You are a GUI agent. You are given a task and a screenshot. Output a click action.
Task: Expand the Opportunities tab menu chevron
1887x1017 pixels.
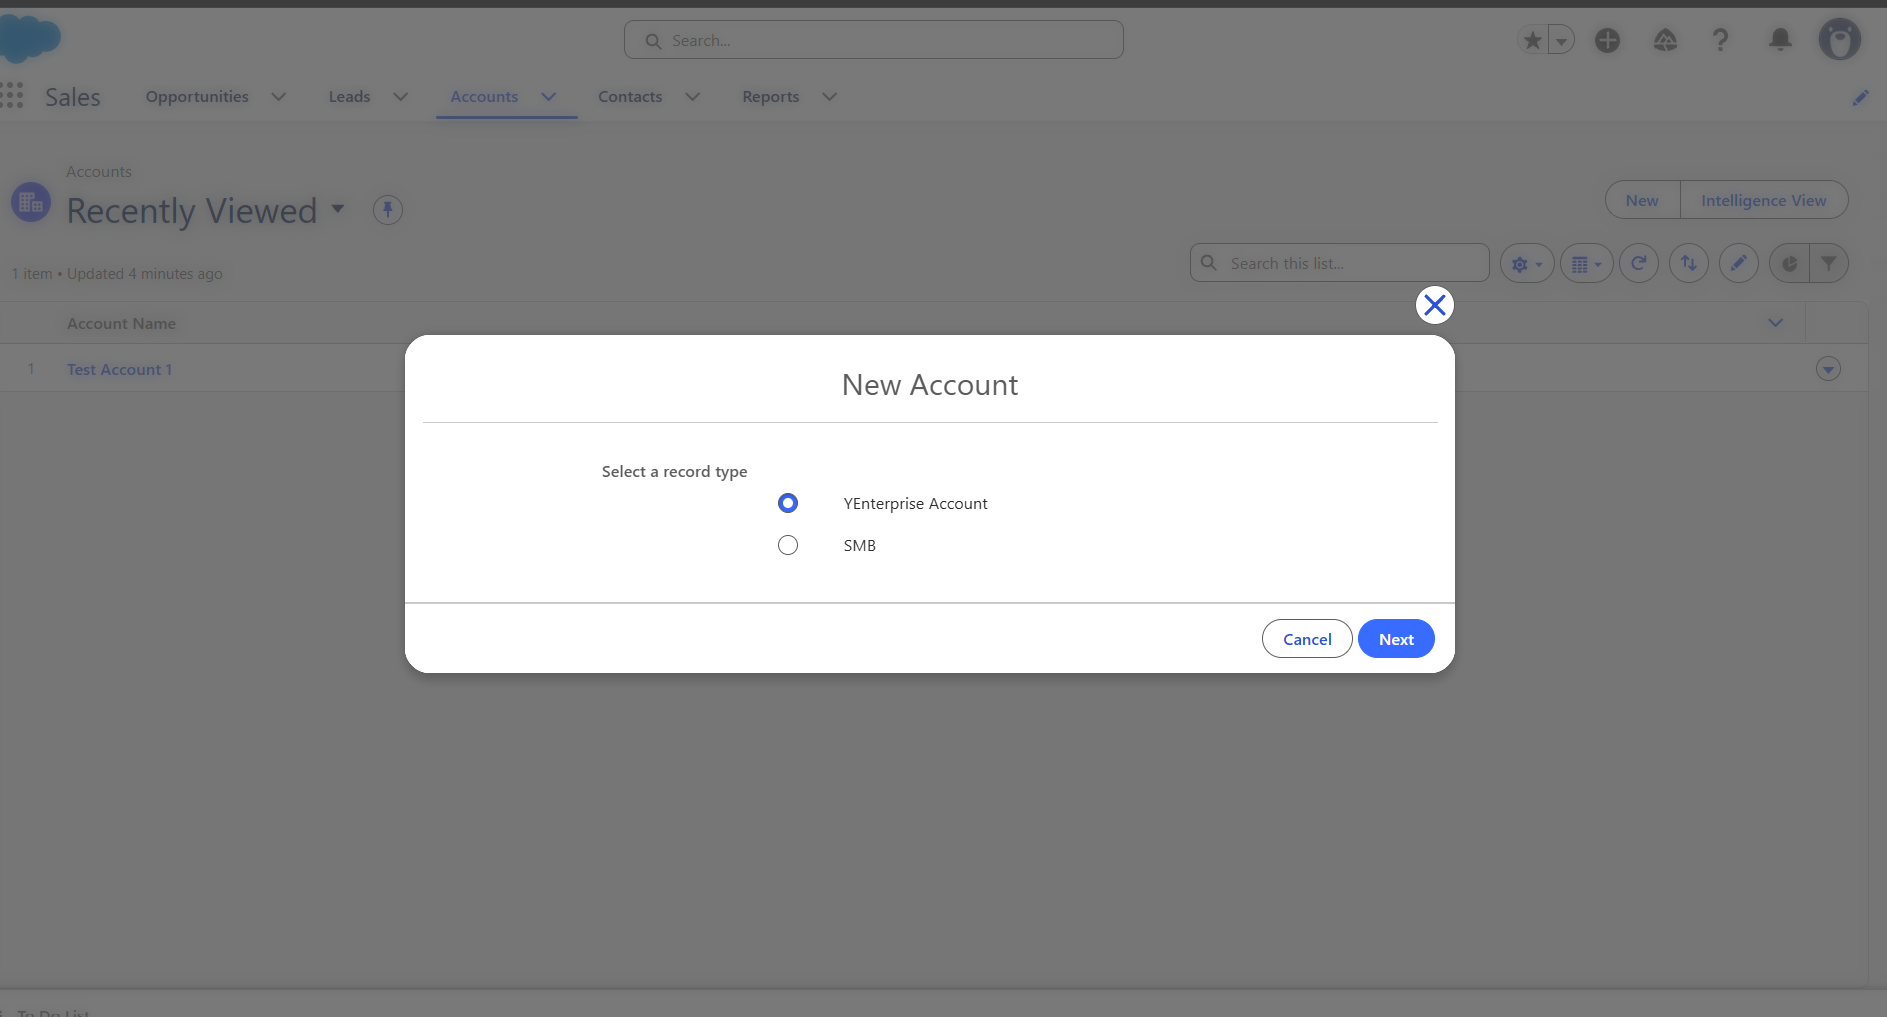tap(279, 97)
